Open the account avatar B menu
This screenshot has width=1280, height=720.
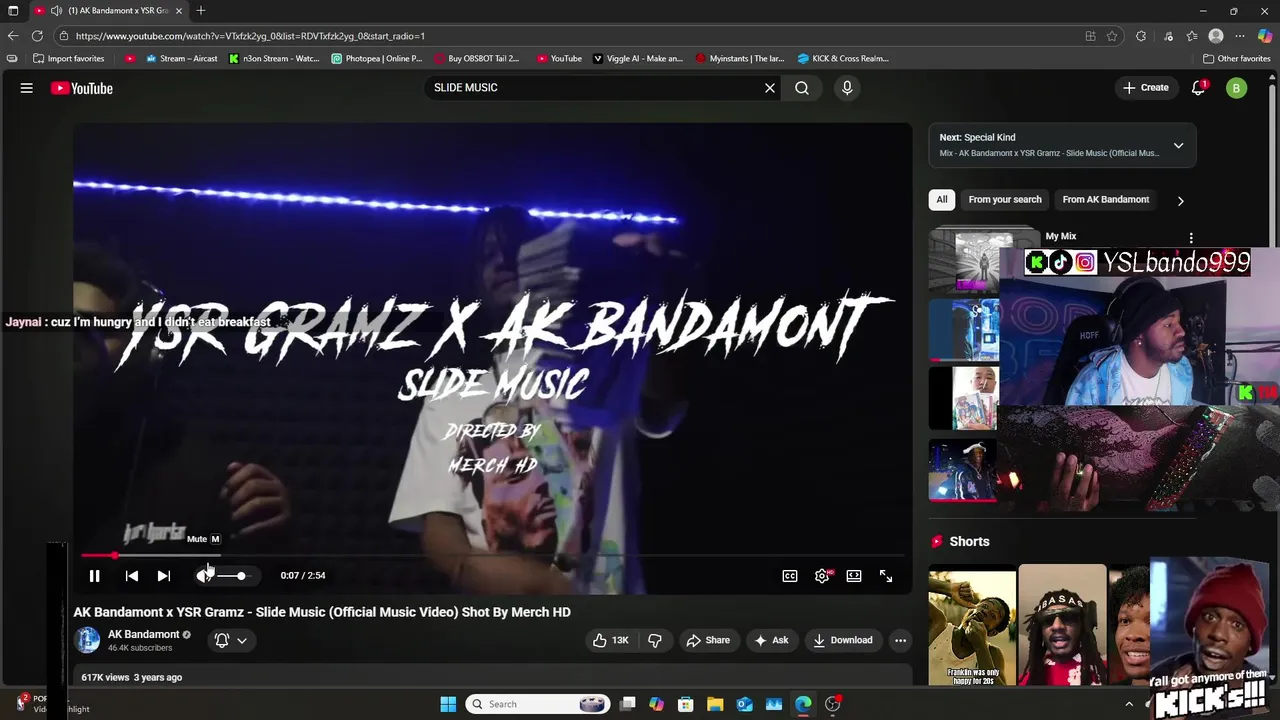click(x=1236, y=88)
